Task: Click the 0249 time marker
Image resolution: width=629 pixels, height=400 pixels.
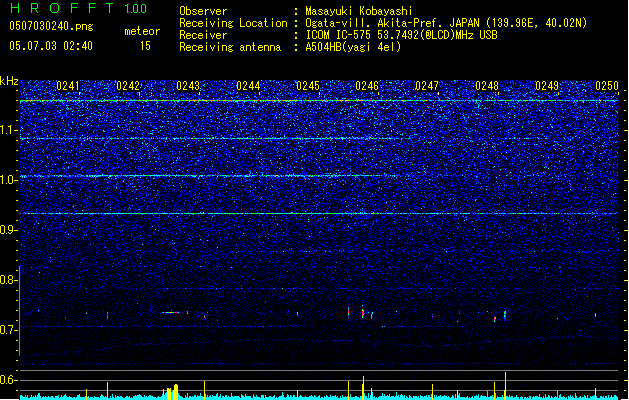Action: (547, 86)
